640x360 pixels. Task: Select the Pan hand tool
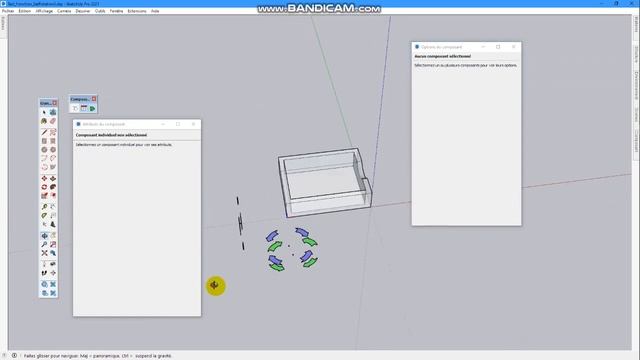click(53, 236)
